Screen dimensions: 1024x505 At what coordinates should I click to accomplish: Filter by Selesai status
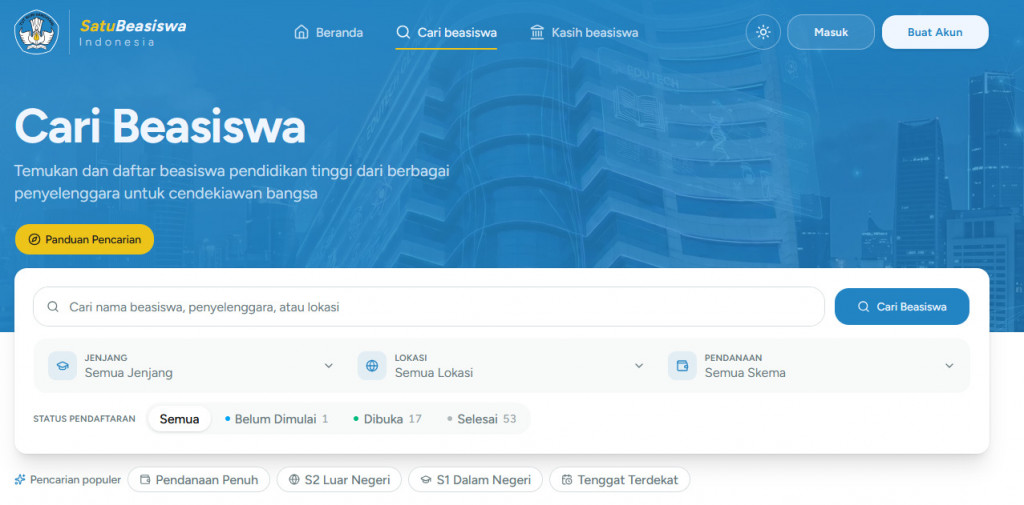coord(481,419)
